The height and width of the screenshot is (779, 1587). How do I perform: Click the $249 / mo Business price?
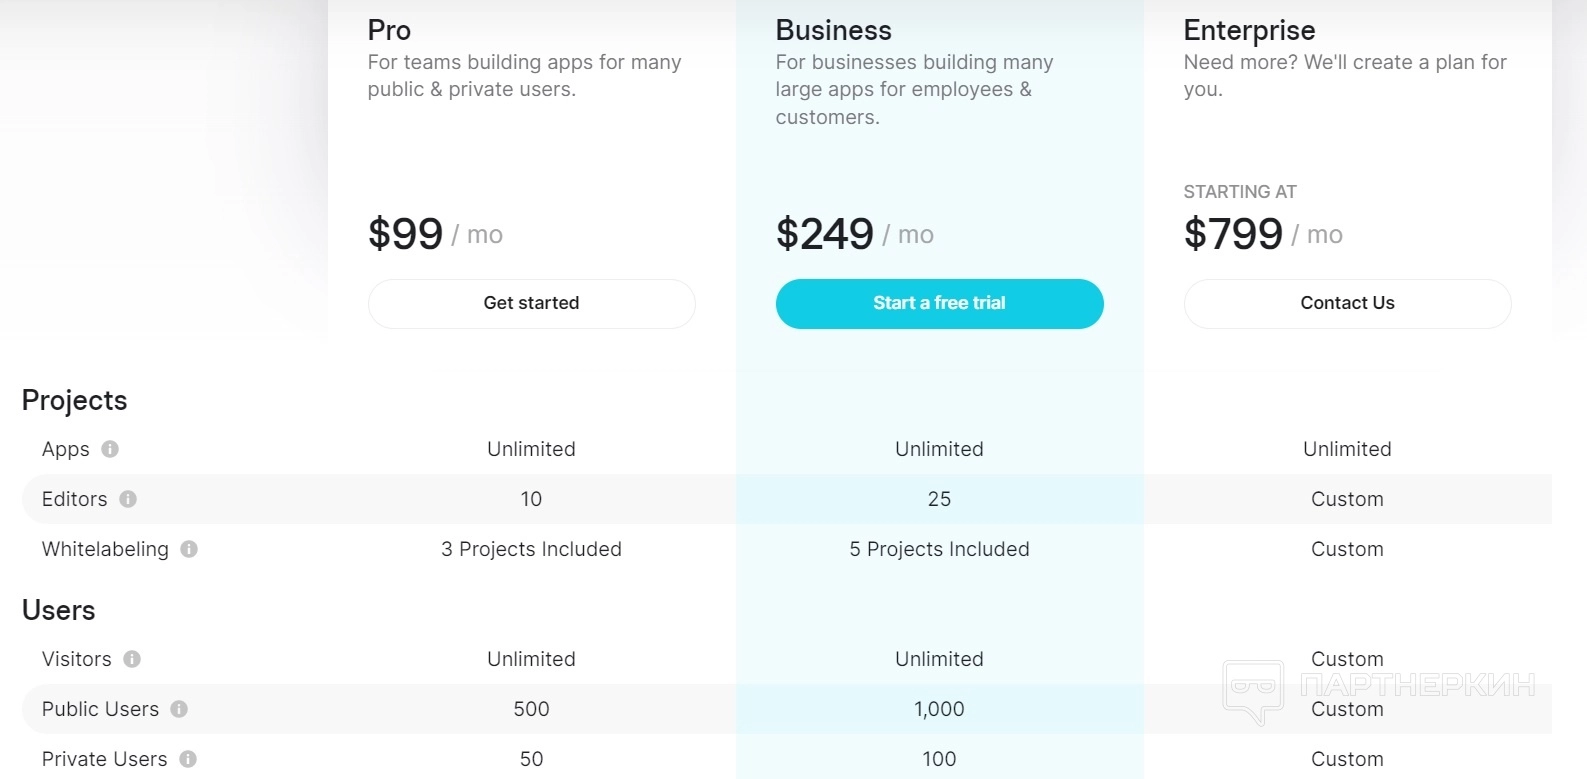pyautogui.click(x=854, y=234)
